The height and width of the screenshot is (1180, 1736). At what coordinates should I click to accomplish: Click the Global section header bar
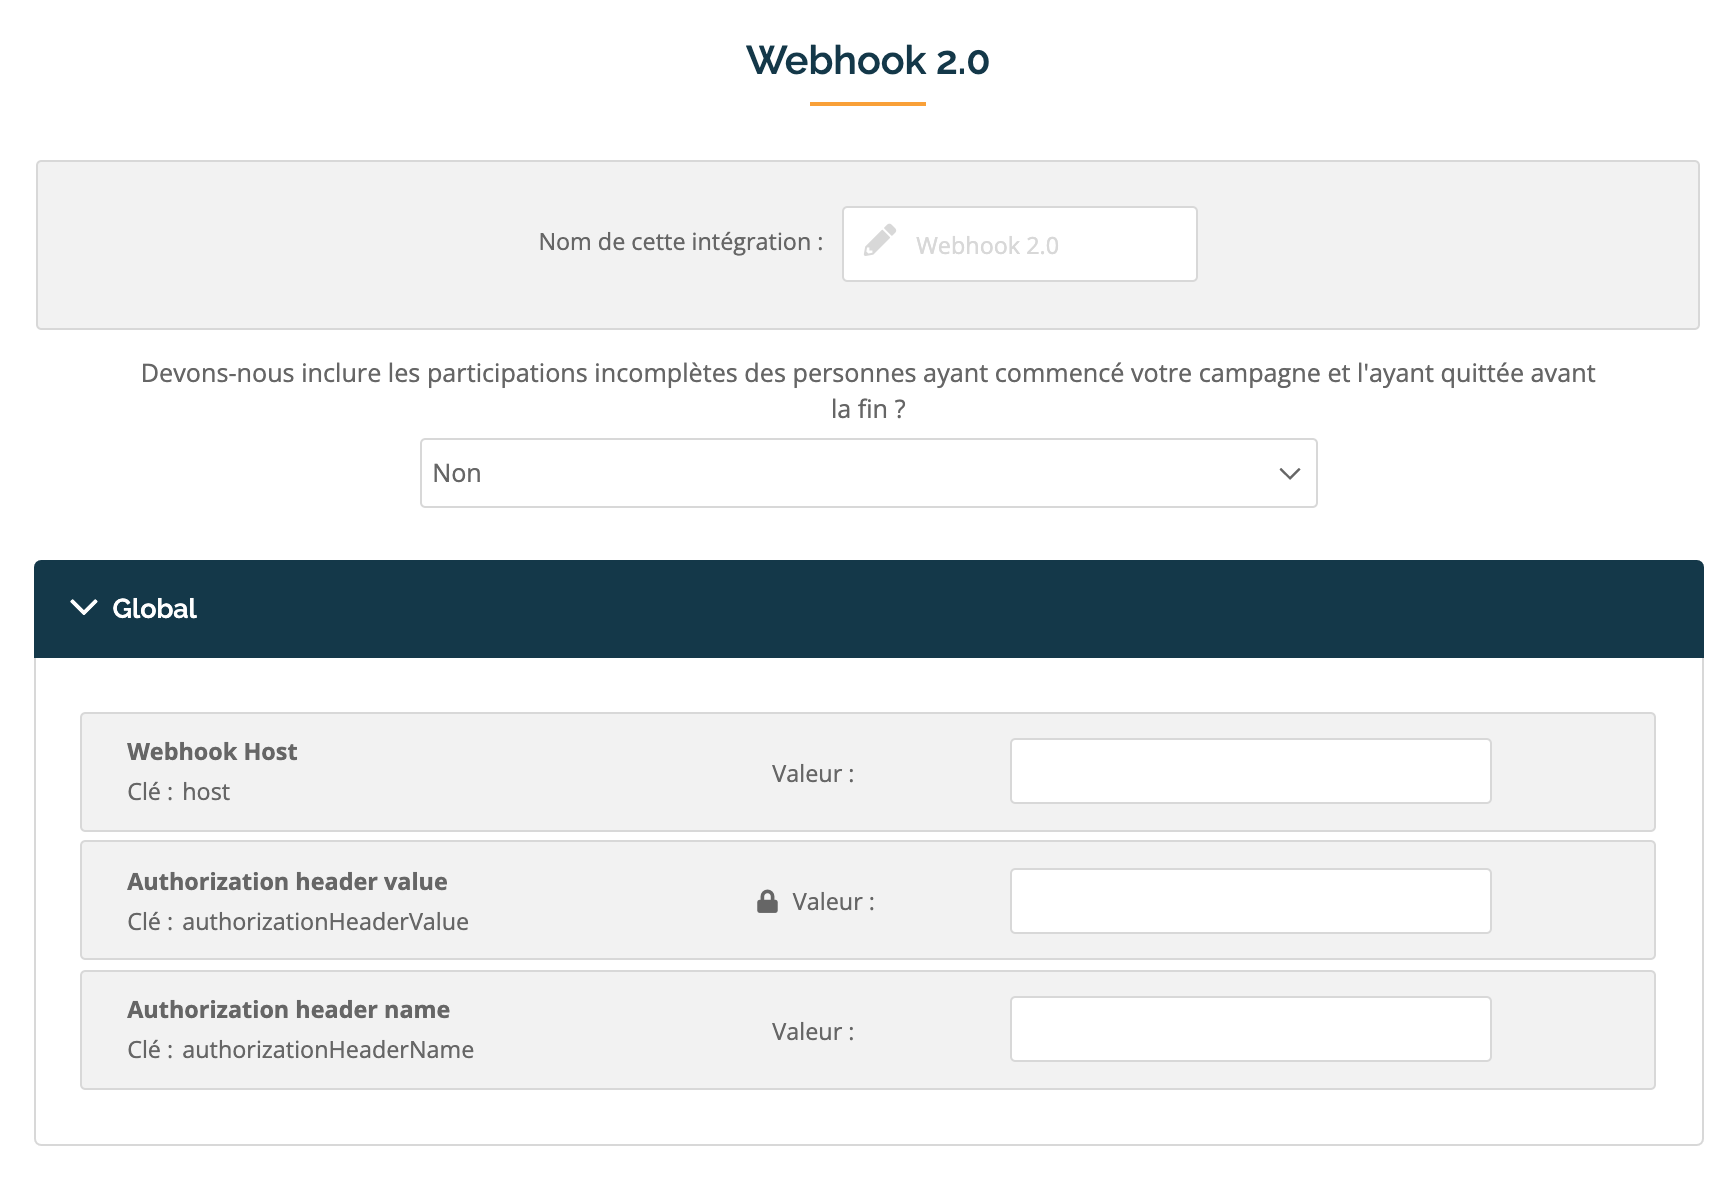coord(868,608)
